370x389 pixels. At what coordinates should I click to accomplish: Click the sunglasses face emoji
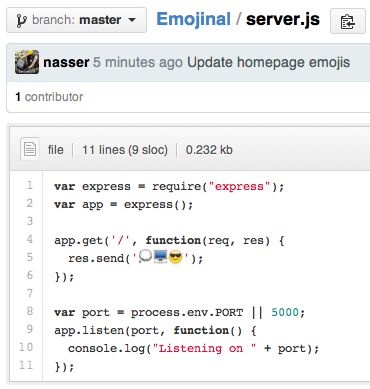pyautogui.click(x=176, y=257)
